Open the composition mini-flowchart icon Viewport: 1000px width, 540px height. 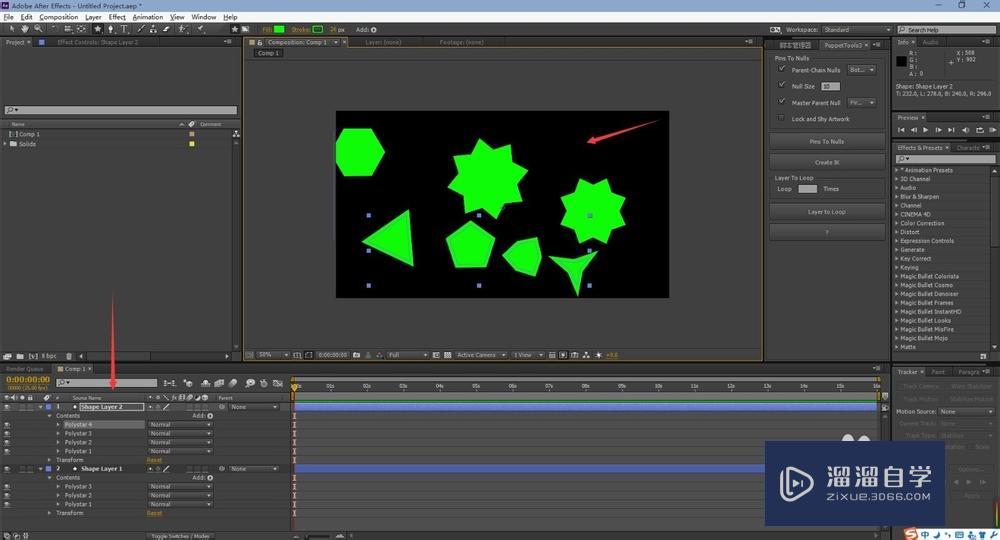(x=169, y=383)
